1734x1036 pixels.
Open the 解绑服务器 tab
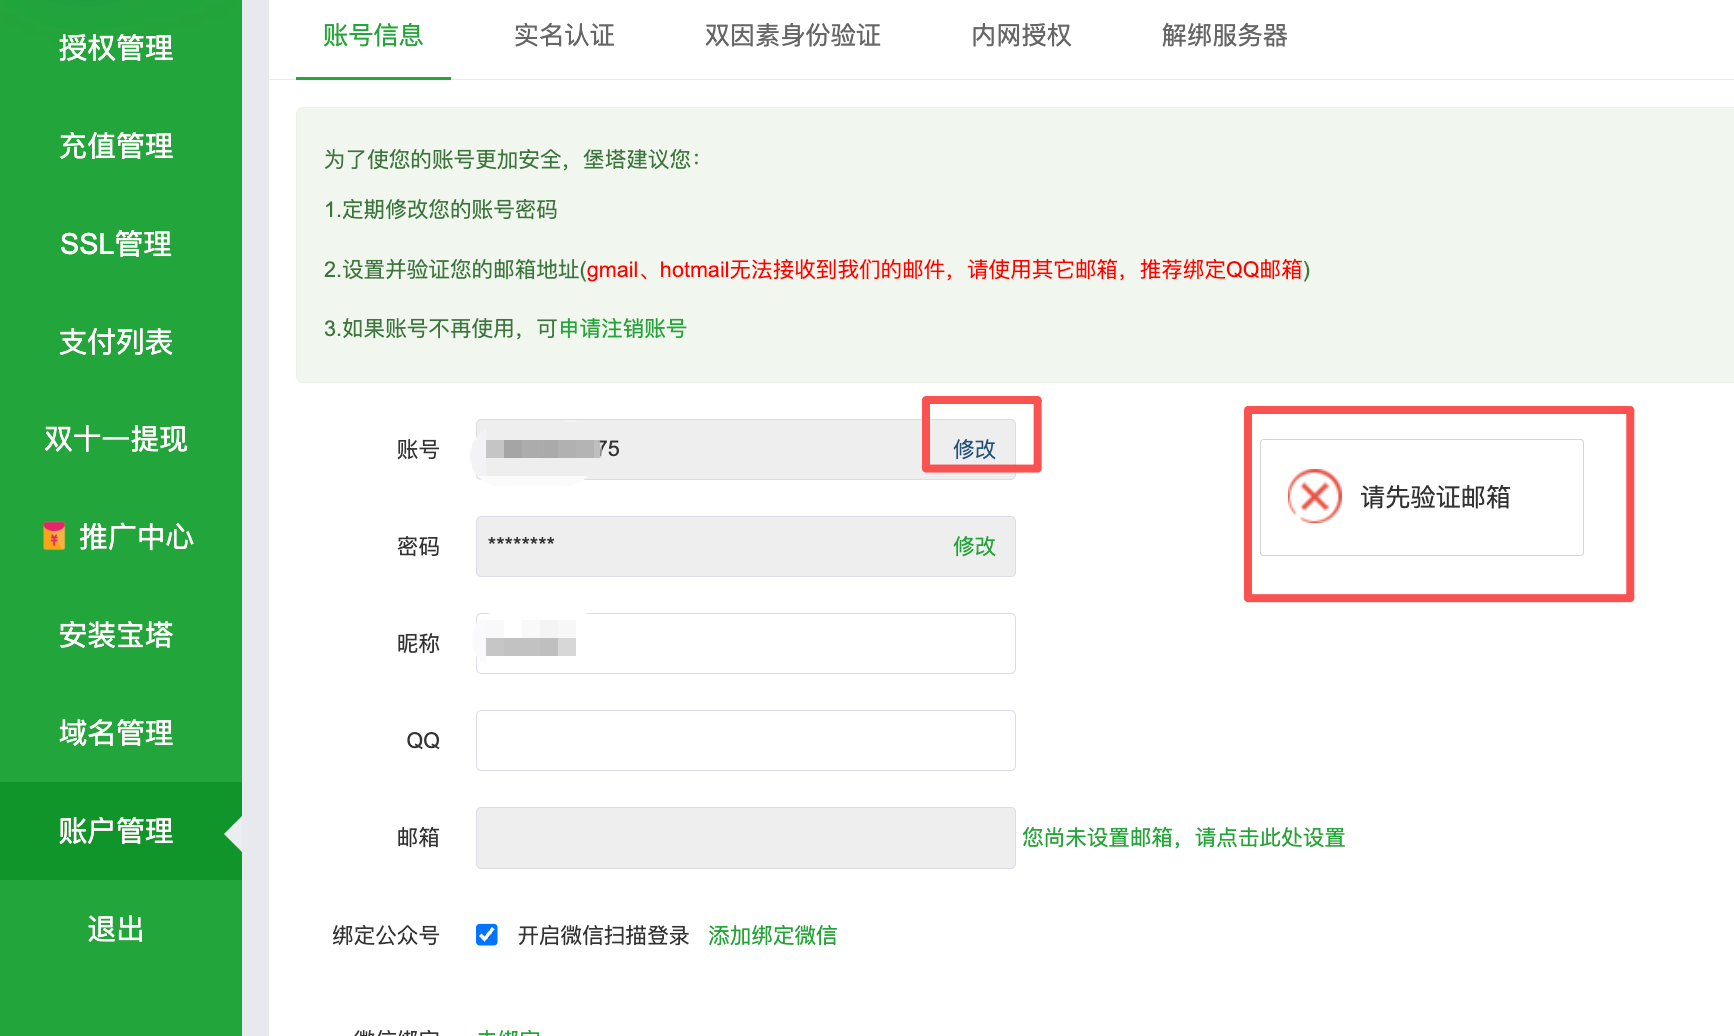click(1224, 36)
